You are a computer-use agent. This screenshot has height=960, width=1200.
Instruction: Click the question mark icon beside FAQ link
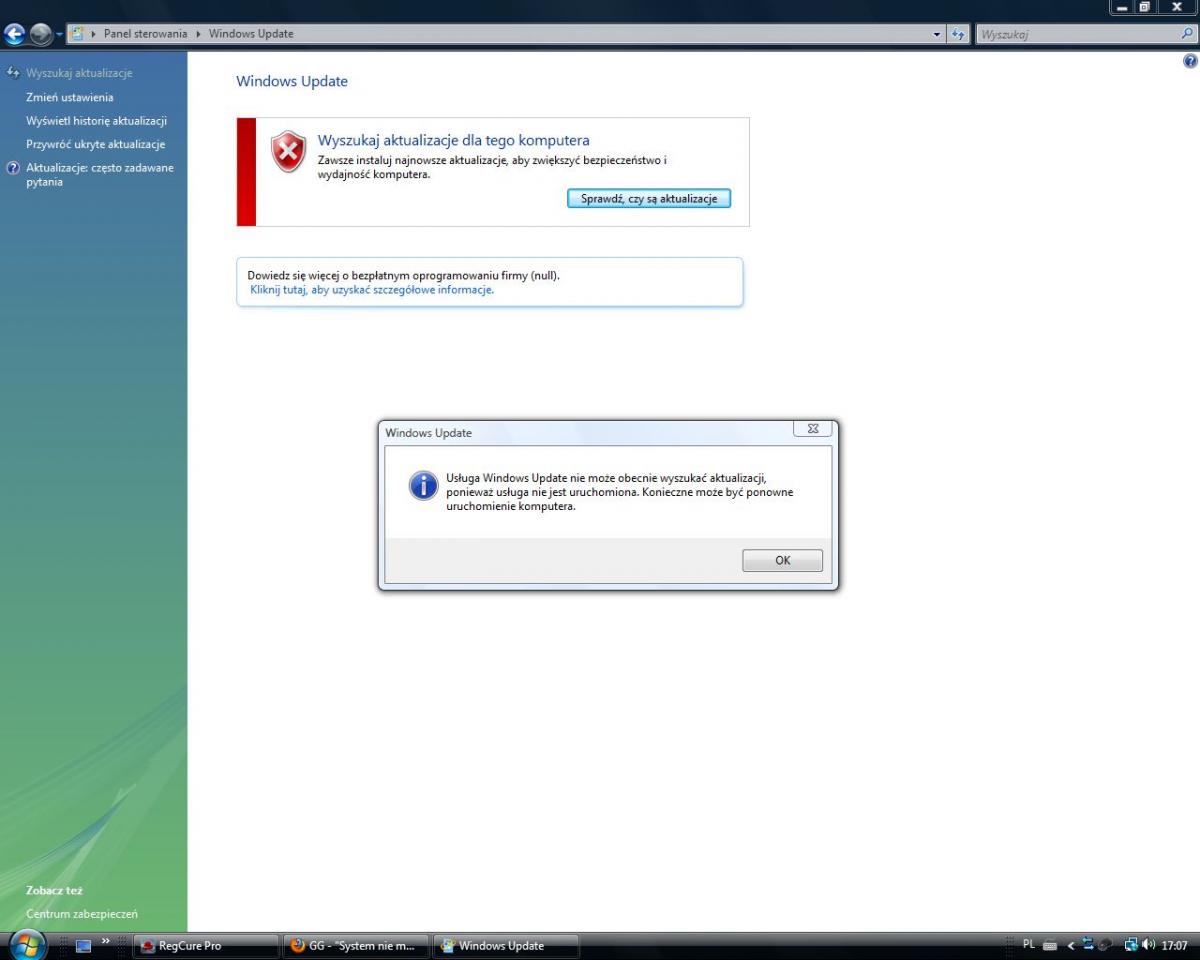pos(13,168)
